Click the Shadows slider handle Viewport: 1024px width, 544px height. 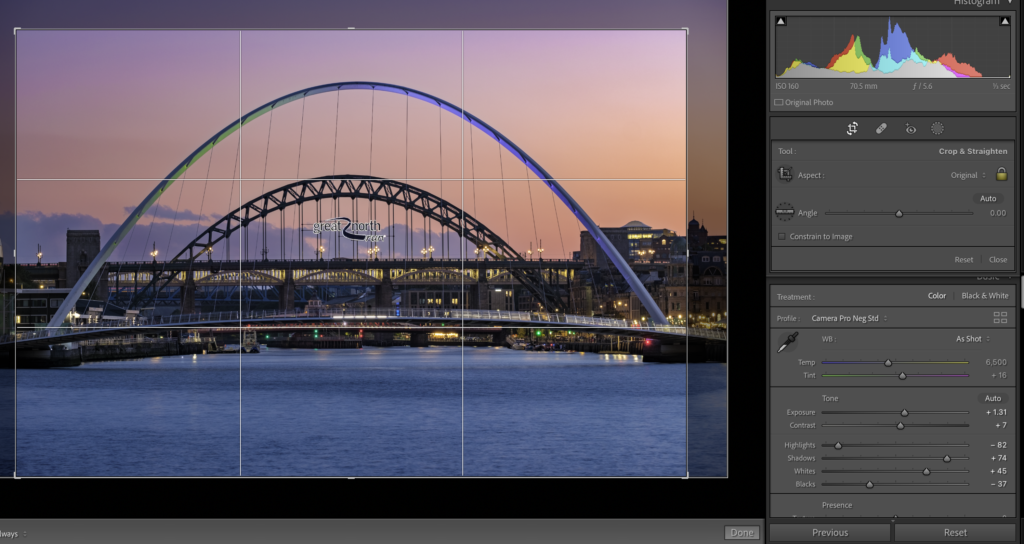pos(947,458)
